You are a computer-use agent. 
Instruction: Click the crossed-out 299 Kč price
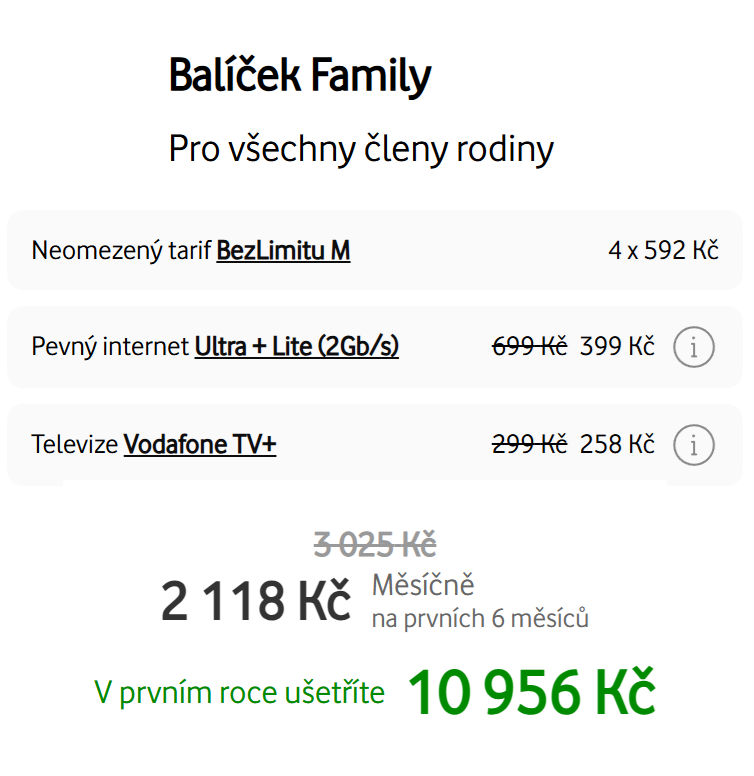[530, 445]
